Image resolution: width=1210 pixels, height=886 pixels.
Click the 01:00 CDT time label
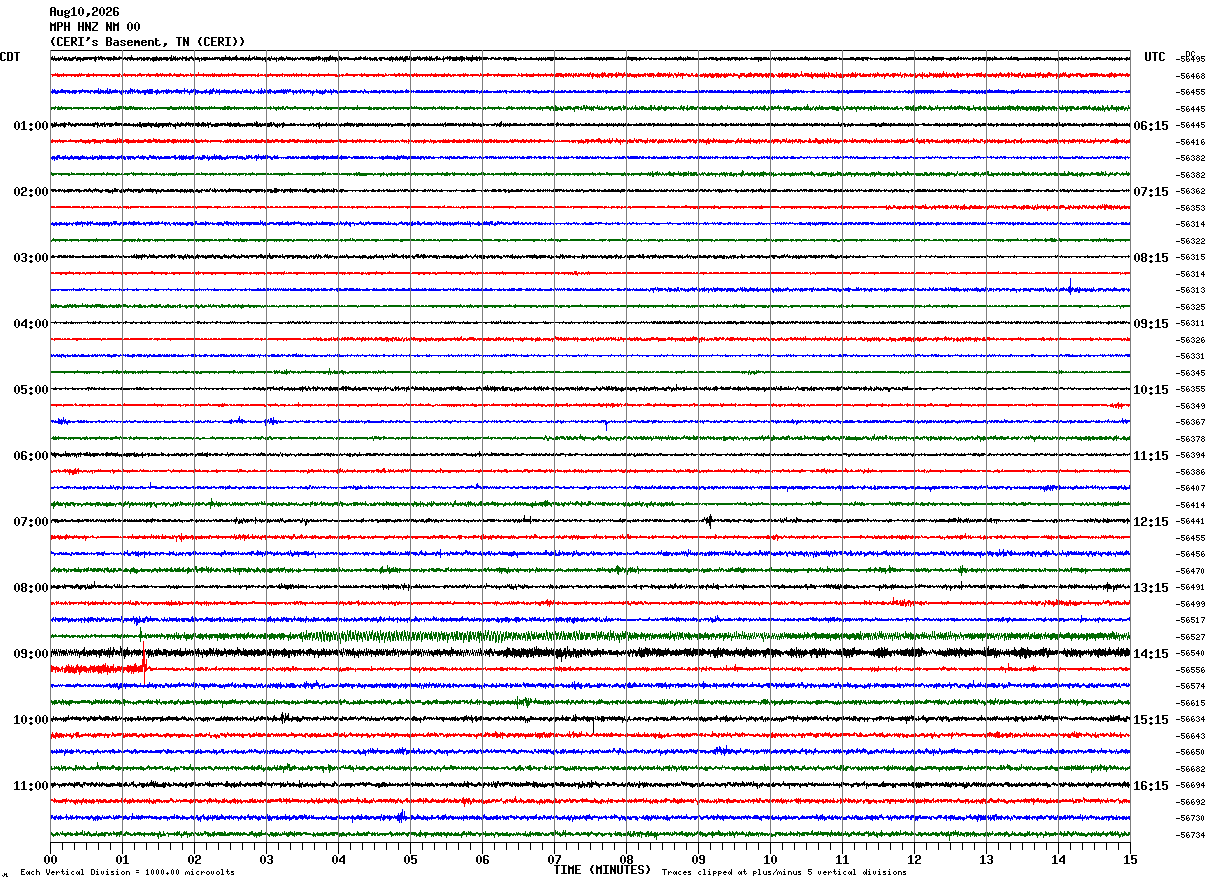[x=31, y=126]
